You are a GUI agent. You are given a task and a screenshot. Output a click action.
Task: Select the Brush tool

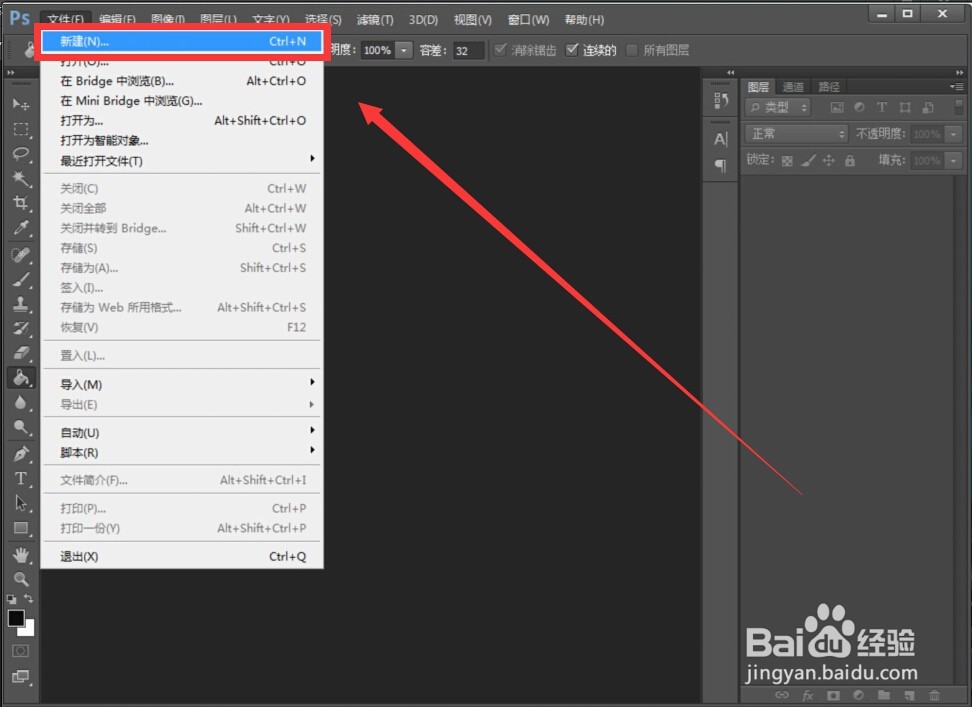20,279
